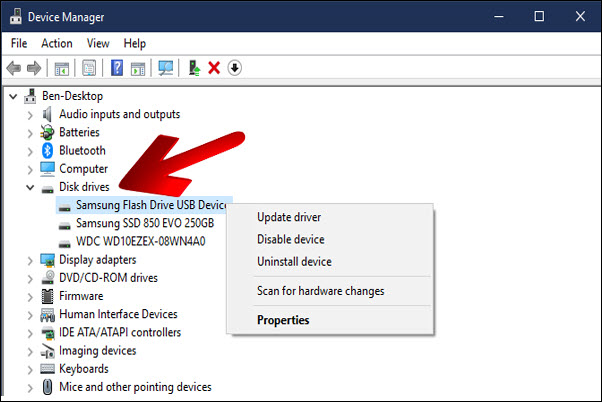This screenshot has width=602, height=402.
Task: Open the Action menu
Action: click(57, 43)
